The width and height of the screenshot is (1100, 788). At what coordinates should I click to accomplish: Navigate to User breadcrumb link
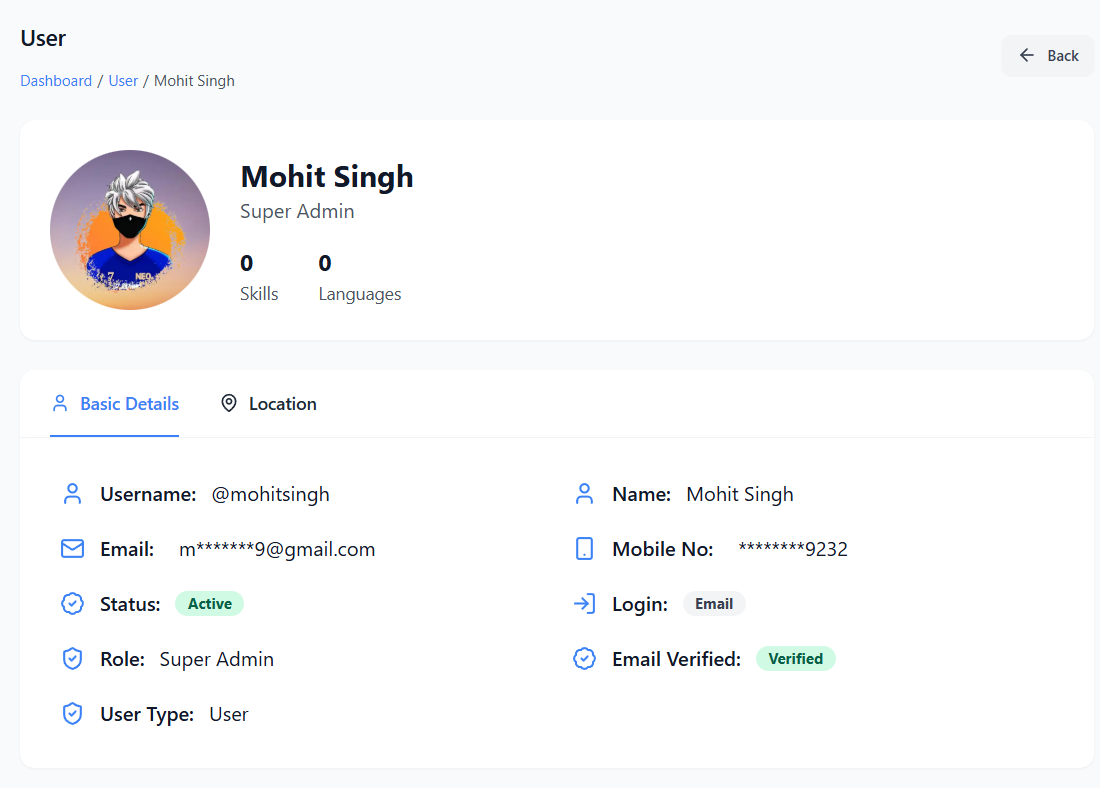click(x=123, y=81)
